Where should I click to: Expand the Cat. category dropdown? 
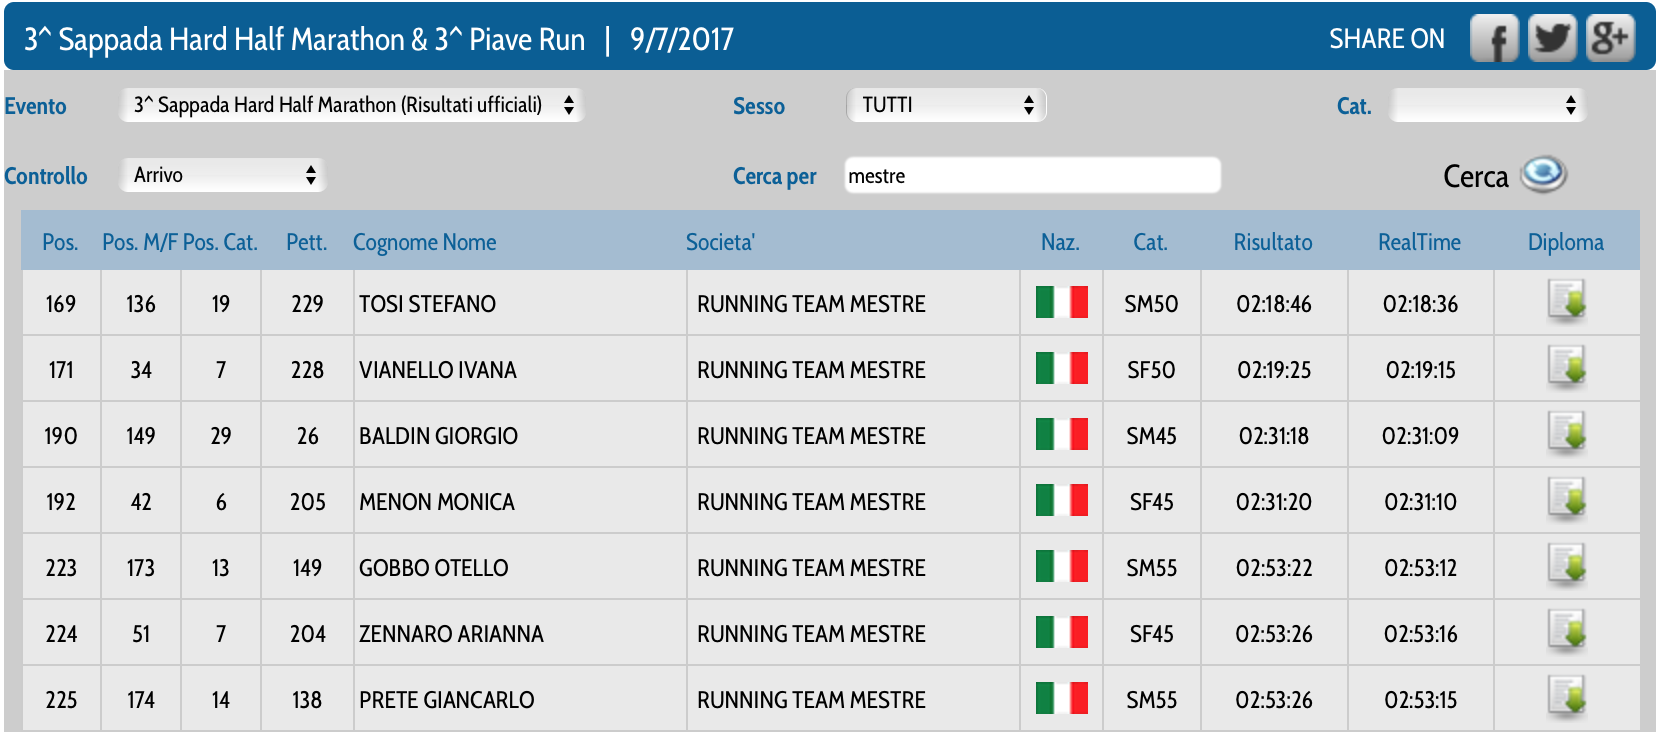[1487, 105]
